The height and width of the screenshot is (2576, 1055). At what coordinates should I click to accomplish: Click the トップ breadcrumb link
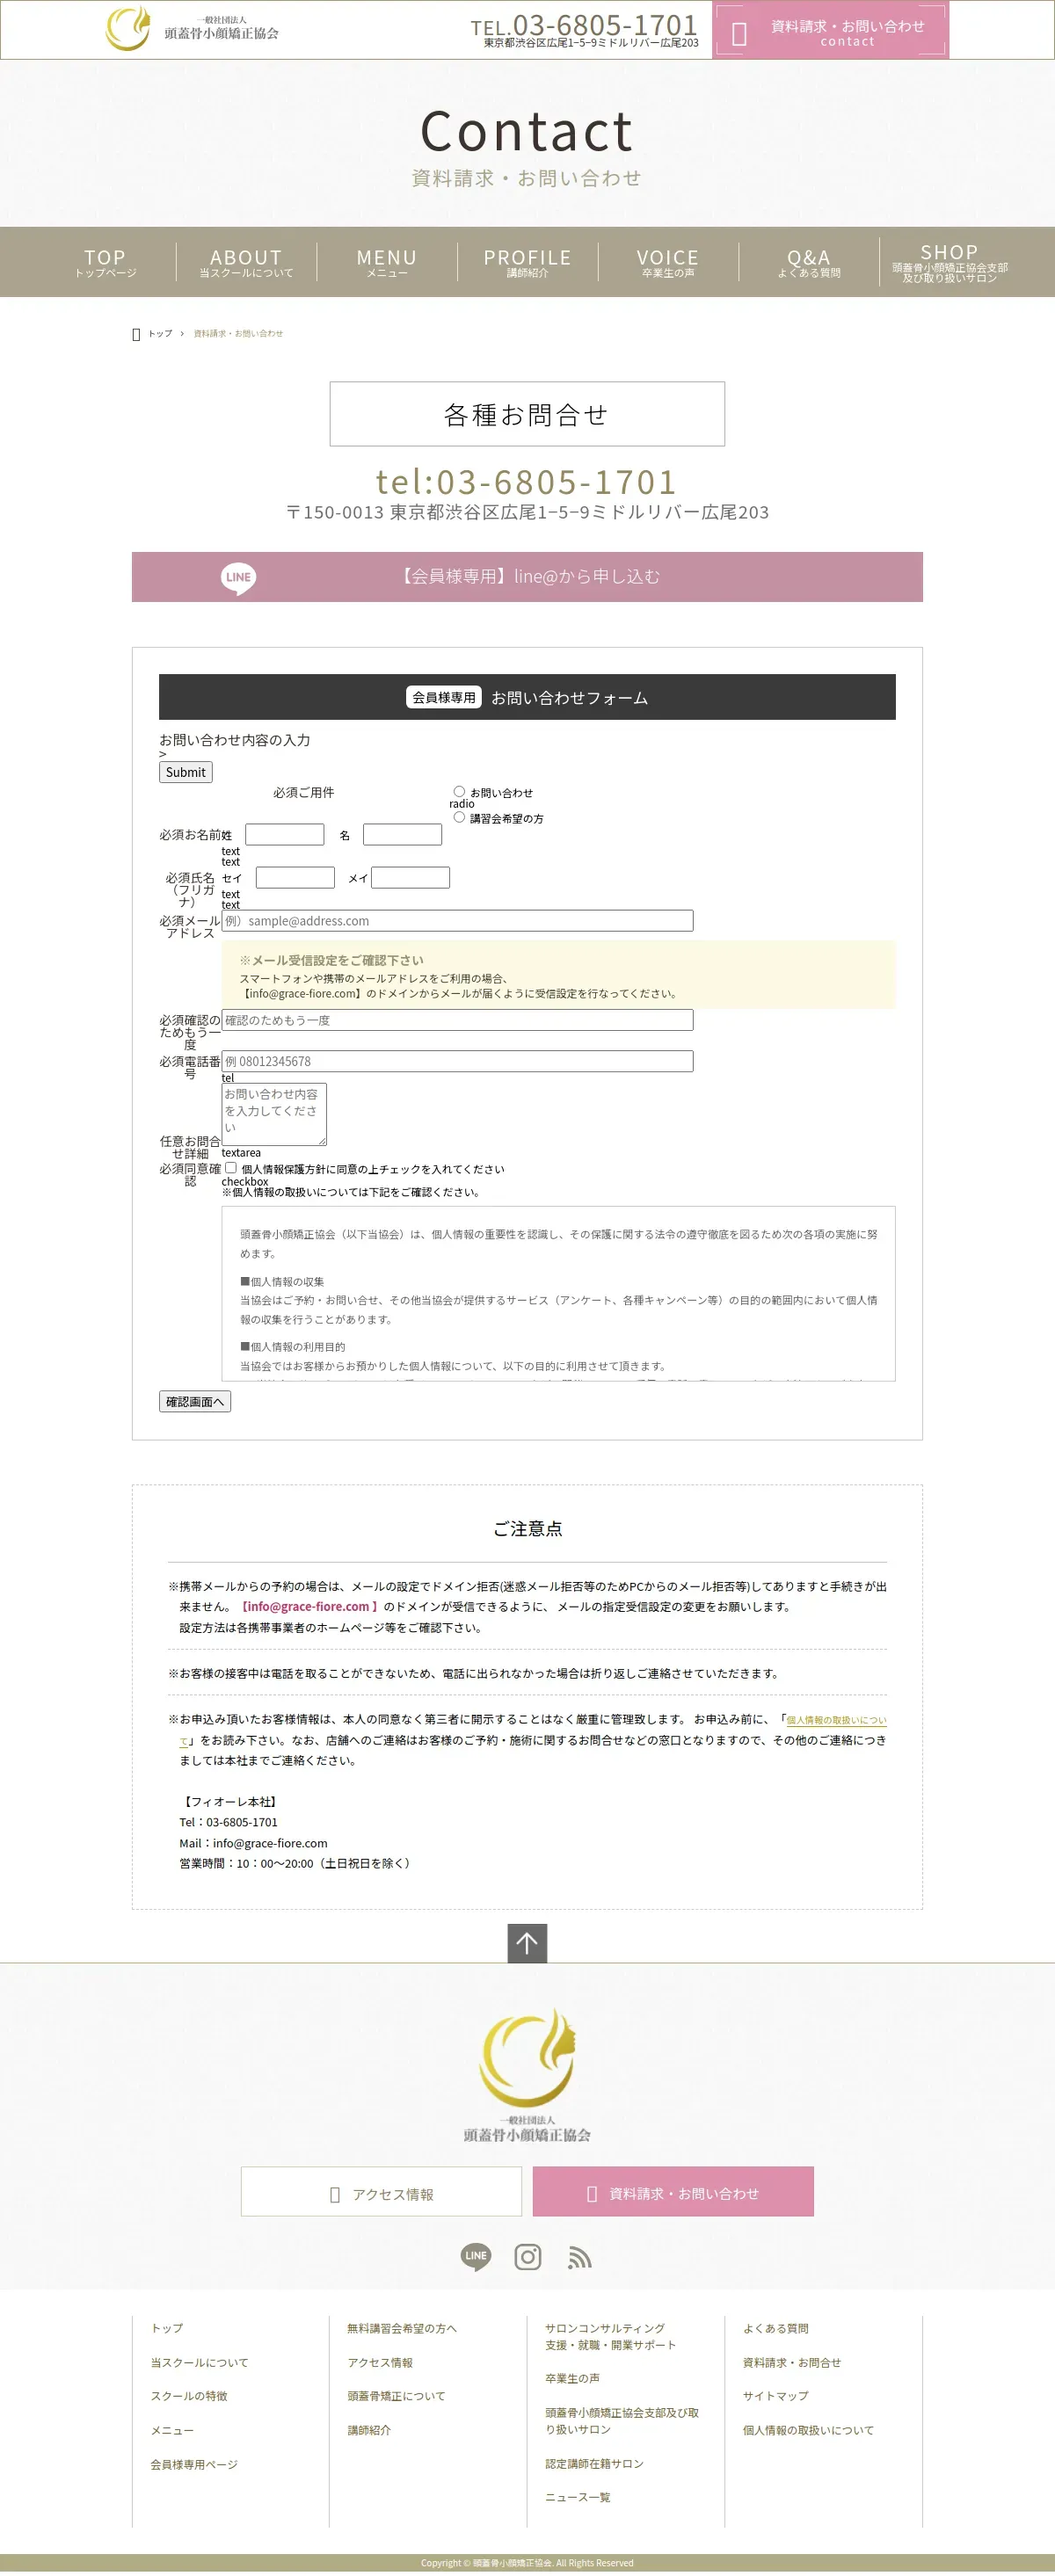click(x=160, y=334)
